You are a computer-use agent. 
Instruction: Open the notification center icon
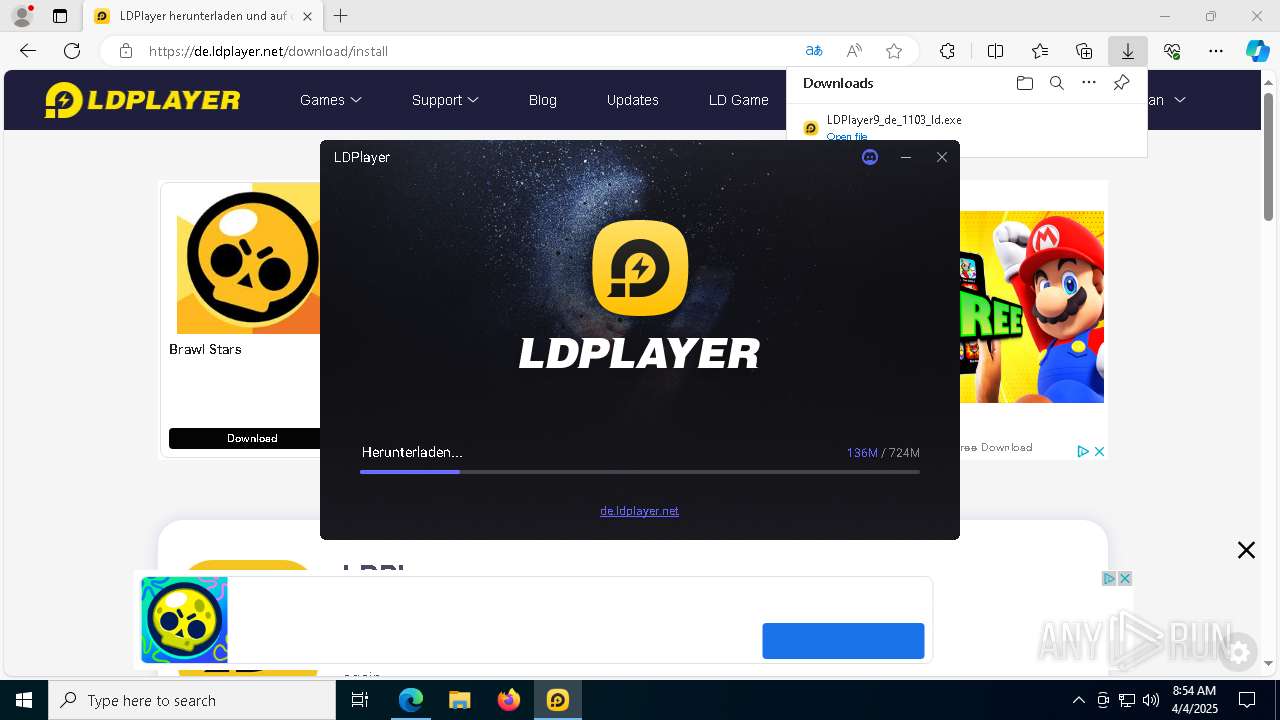pyautogui.click(x=1247, y=700)
